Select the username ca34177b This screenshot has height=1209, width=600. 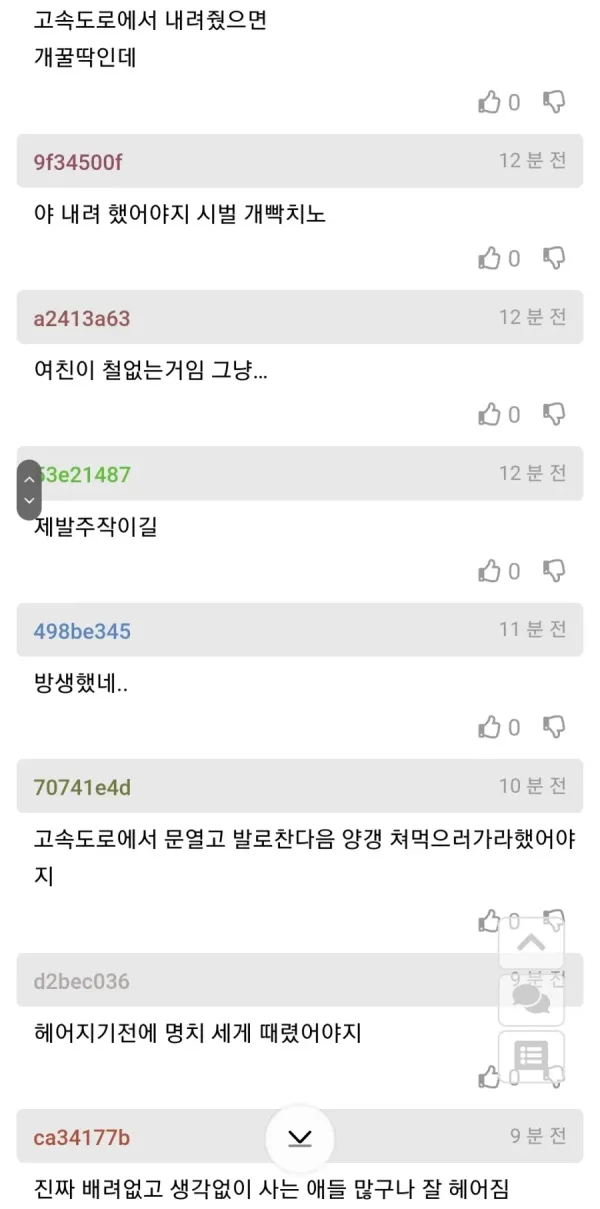tap(81, 1137)
